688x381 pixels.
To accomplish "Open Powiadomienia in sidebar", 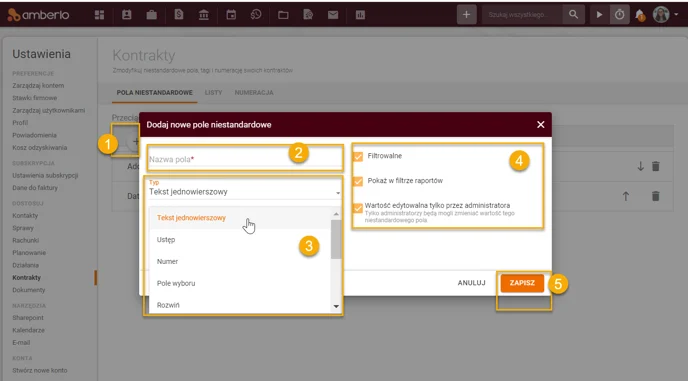I will [34, 135].
